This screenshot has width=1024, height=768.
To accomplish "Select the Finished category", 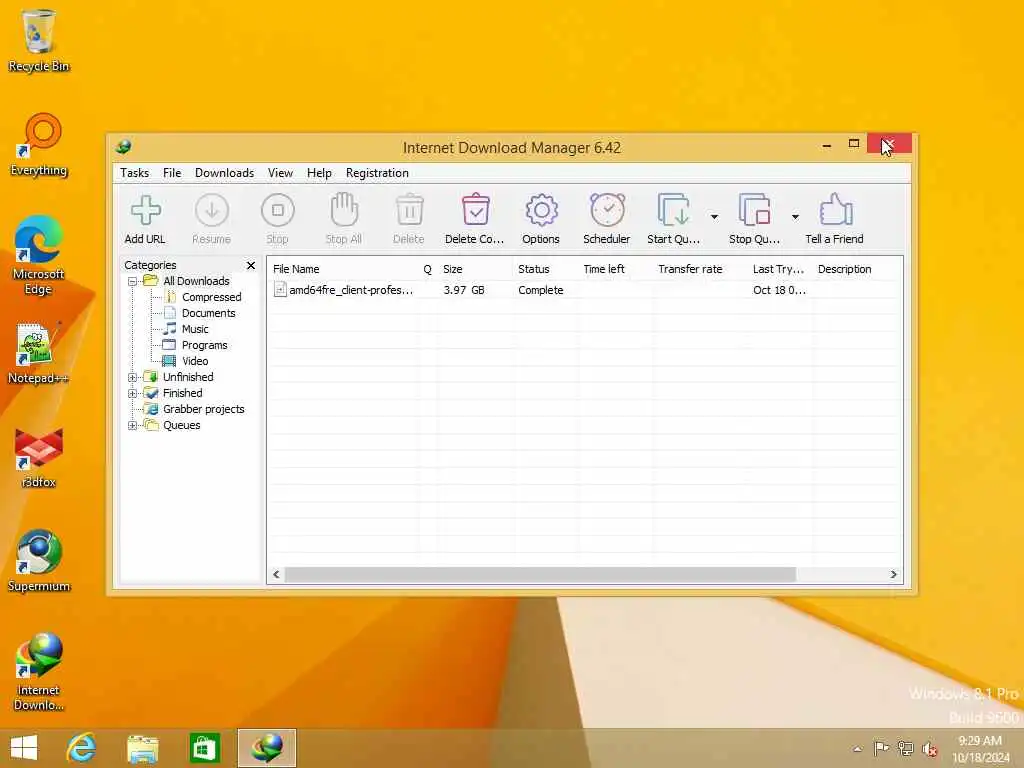I will [x=182, y=393].
